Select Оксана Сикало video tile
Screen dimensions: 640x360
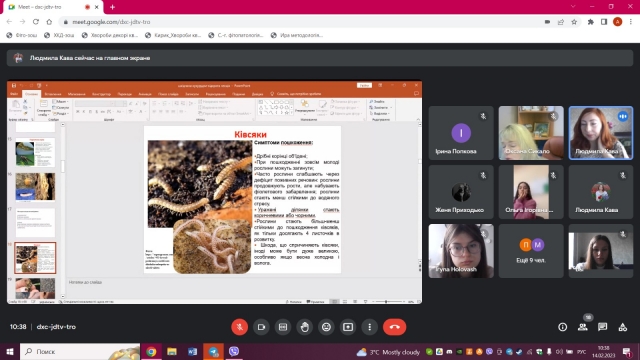531,133
